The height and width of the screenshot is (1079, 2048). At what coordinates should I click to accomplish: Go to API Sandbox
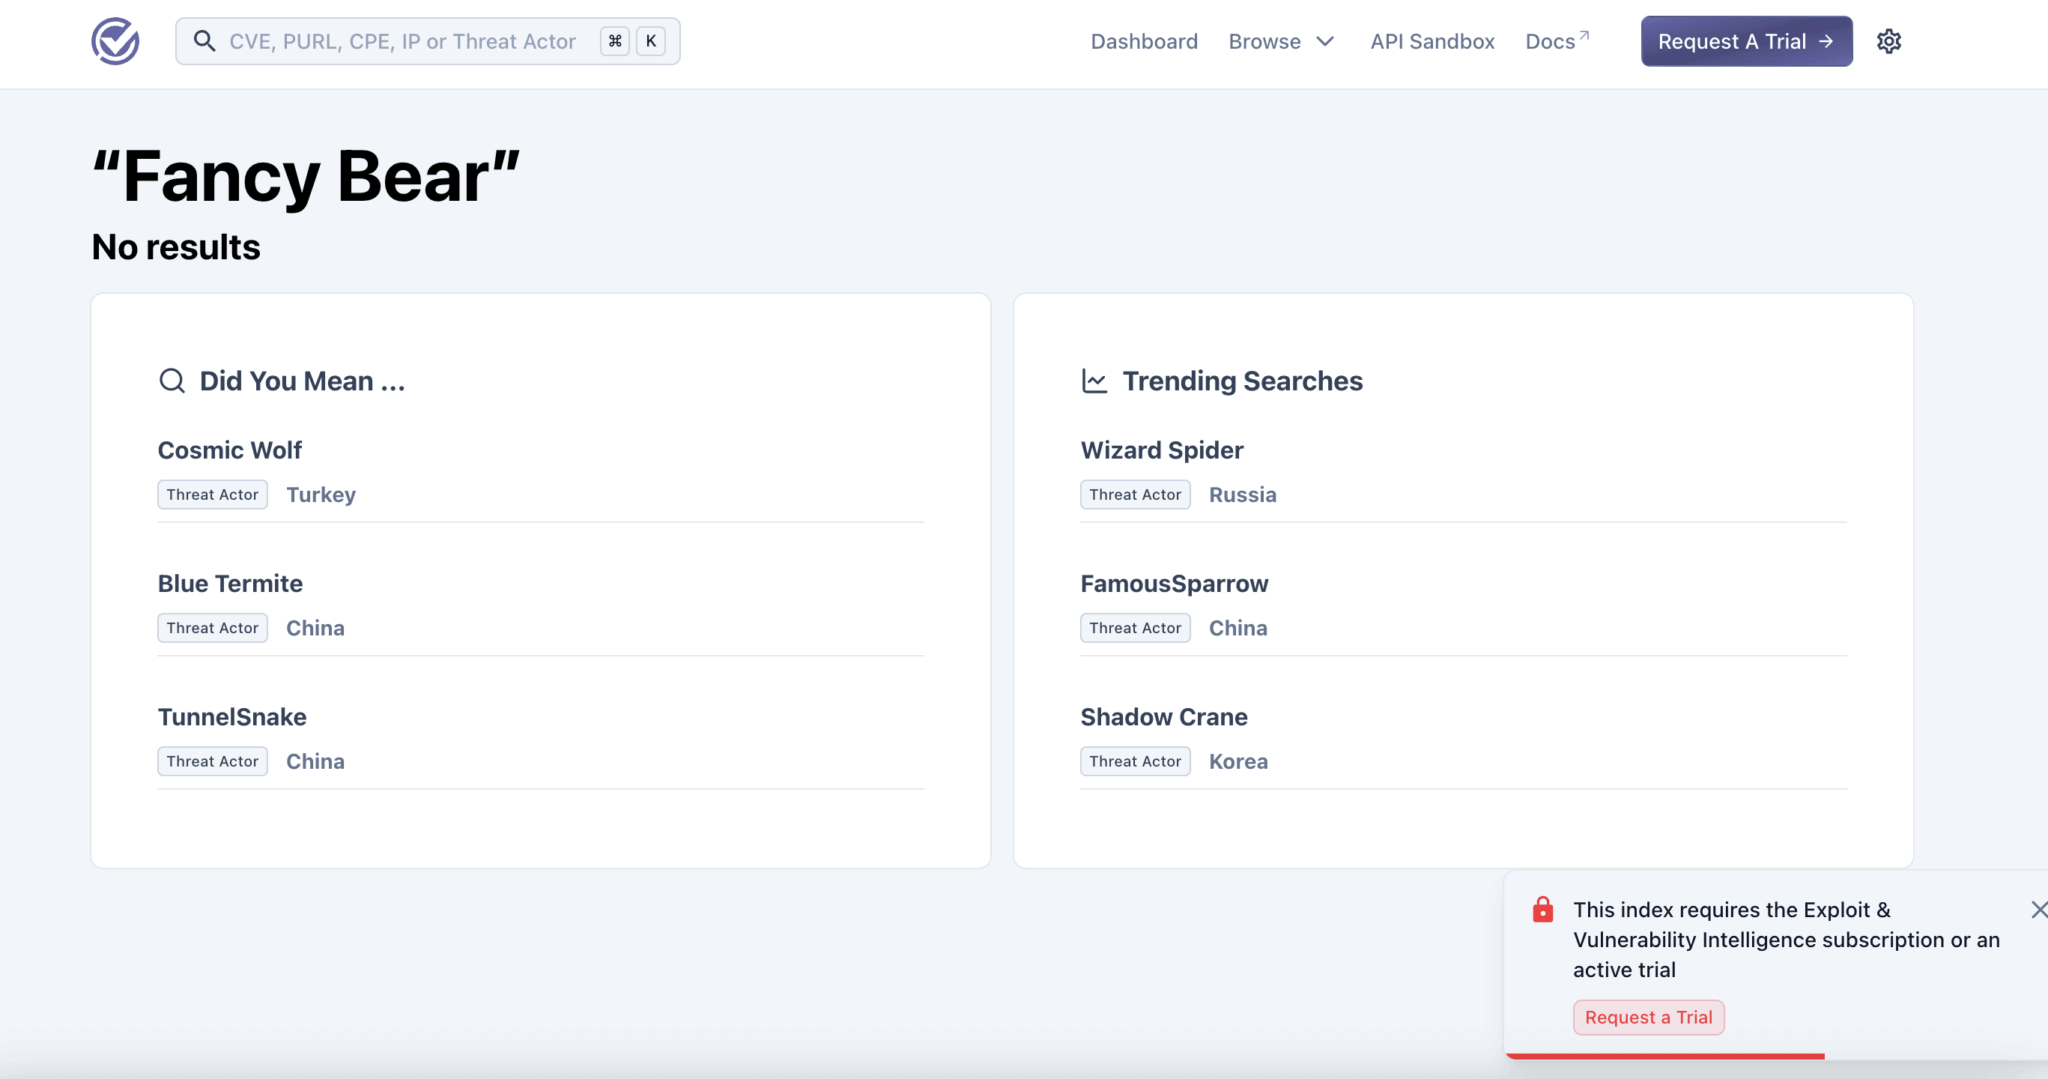1432,42
